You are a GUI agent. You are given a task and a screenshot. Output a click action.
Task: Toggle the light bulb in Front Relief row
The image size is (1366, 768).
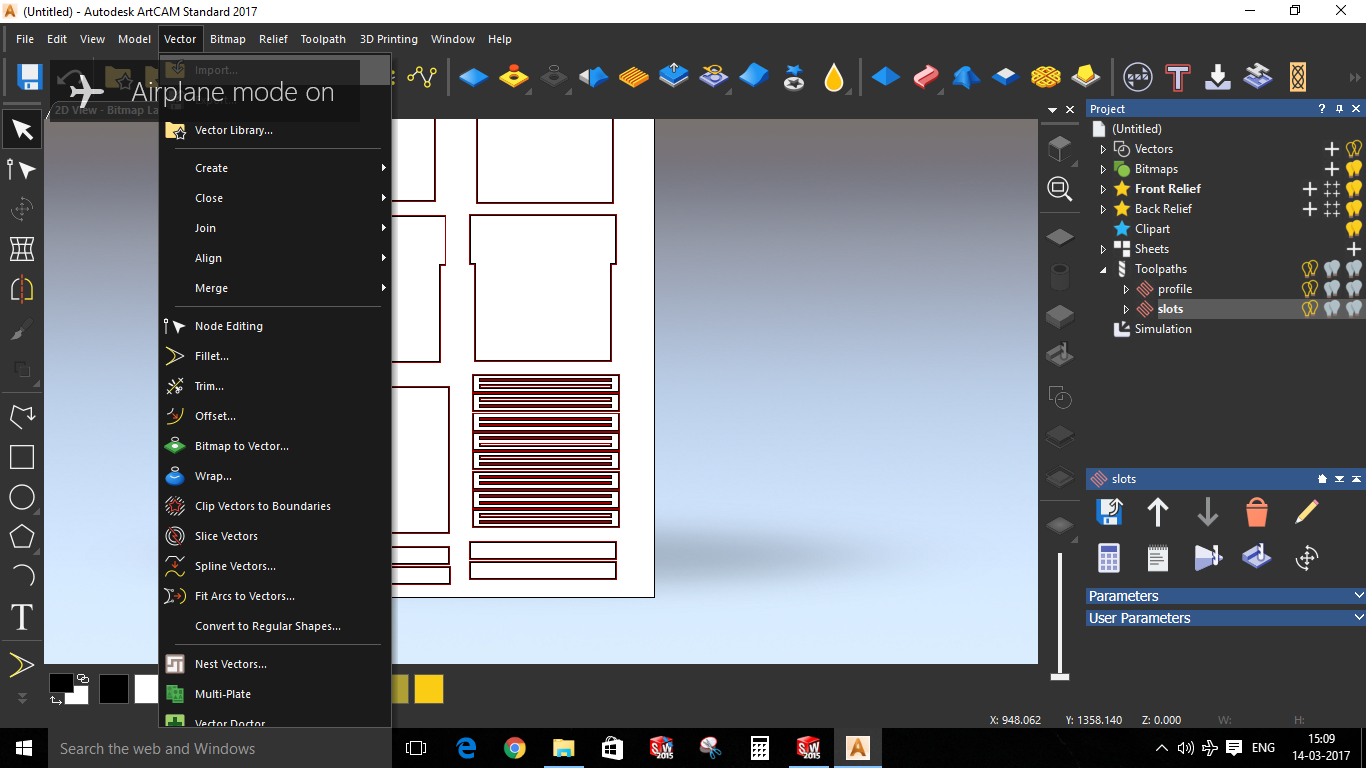[x=1354, y=189]
